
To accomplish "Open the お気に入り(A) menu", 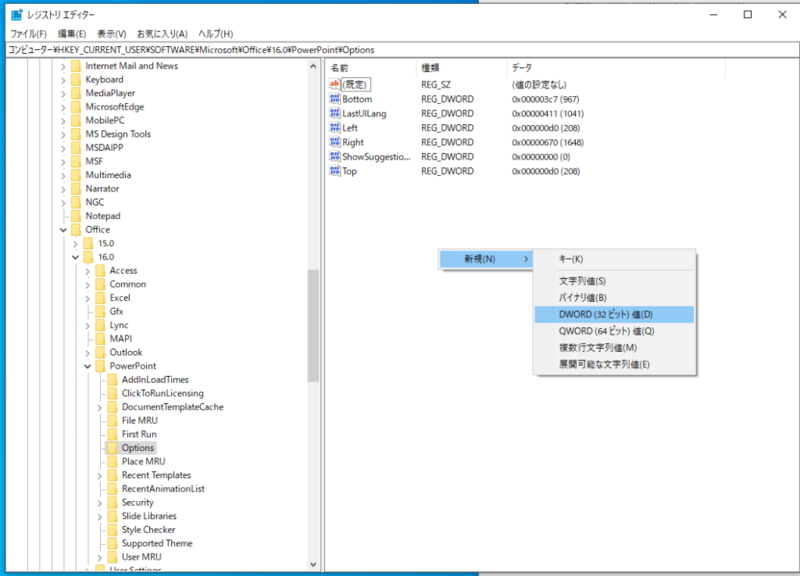I will pyautogui.click(x=162, y=34).
